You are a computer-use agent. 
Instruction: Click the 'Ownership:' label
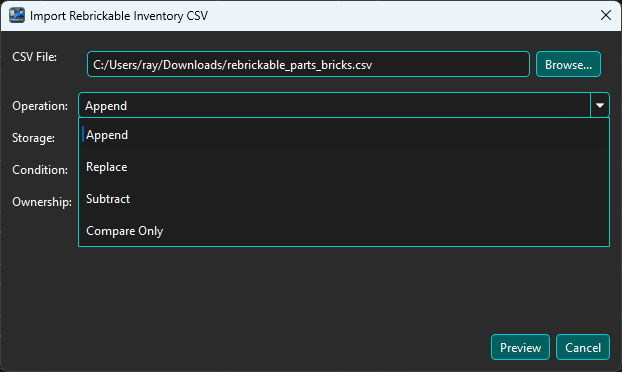pyautogui.click(x=42, y=202)
